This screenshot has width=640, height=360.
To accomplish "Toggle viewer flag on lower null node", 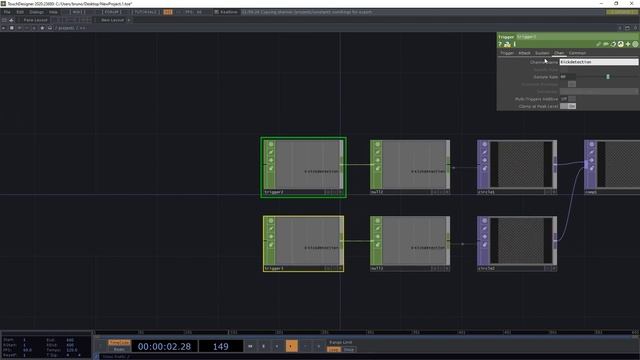I will click(x=378, y=221).
